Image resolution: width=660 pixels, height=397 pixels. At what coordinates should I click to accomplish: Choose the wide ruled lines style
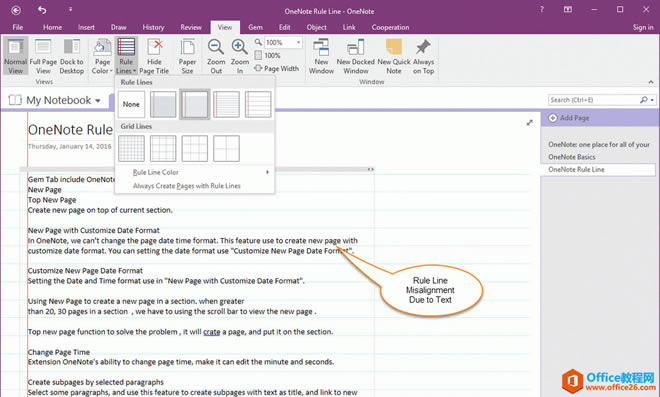(258, 104)
